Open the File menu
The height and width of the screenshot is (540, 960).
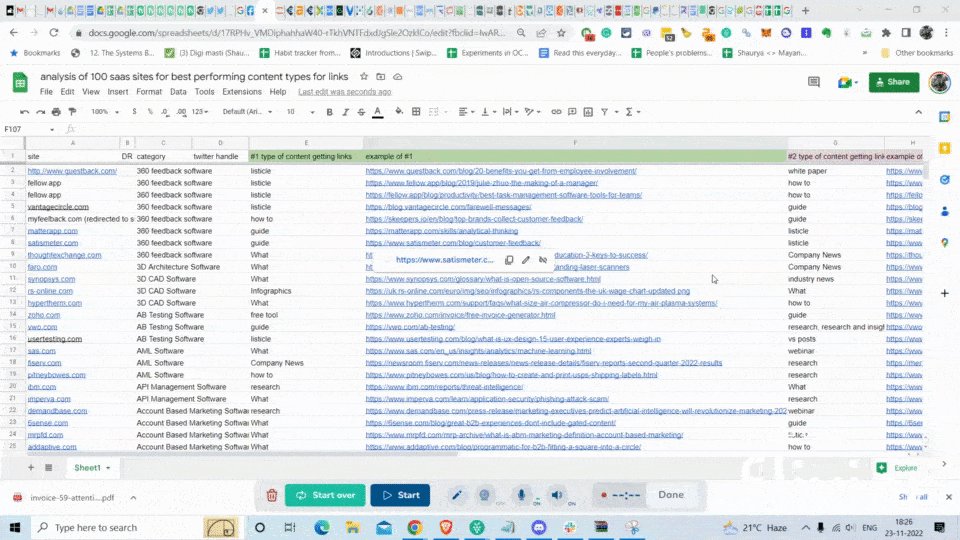click(47, 92)
